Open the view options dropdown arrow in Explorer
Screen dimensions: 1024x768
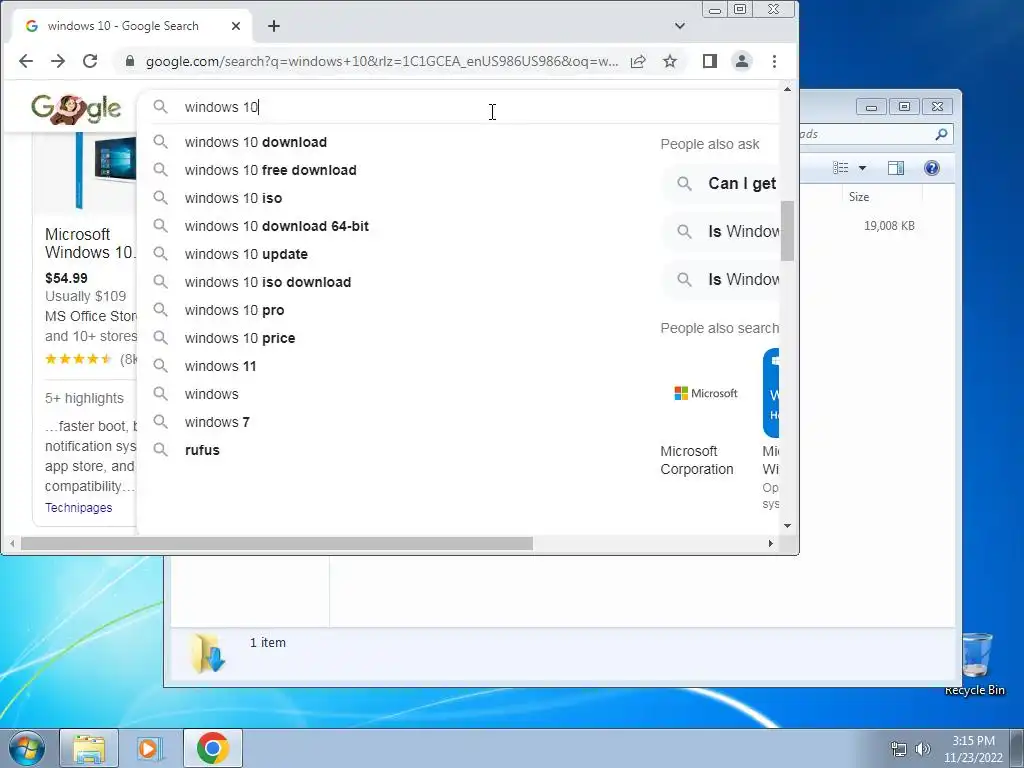click(862, 168)
